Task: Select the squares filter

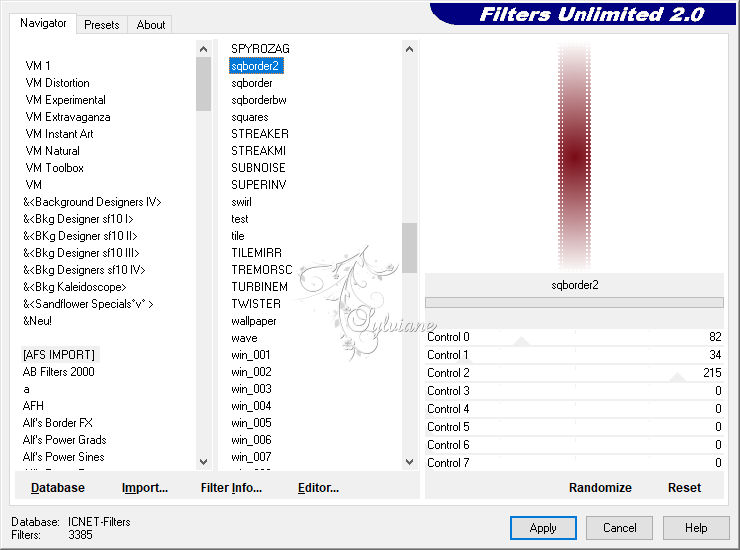Action: coord(250,117)
